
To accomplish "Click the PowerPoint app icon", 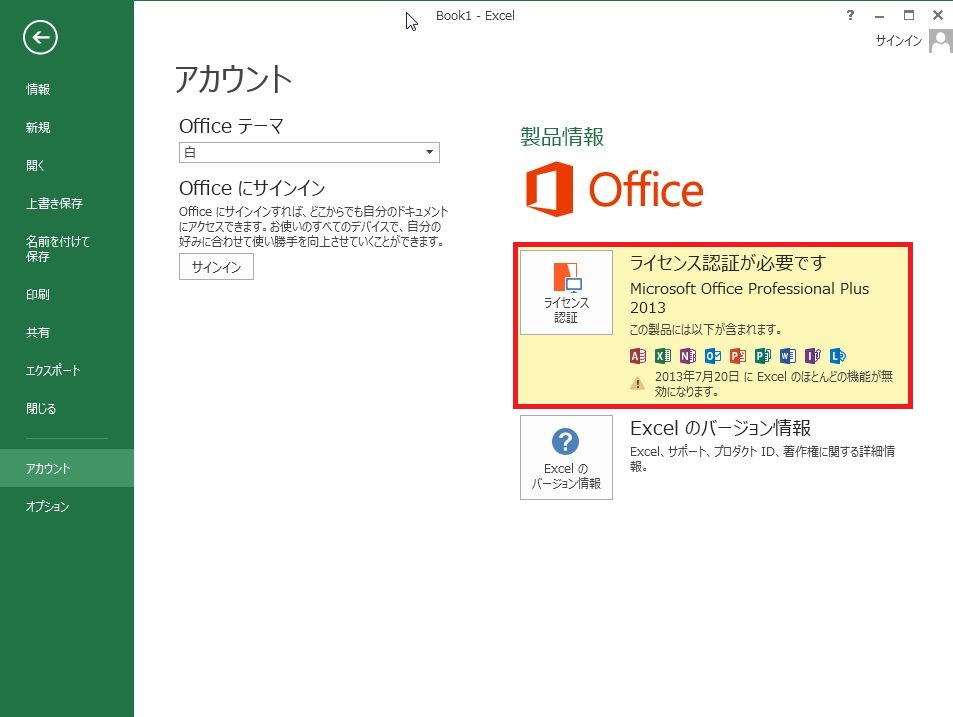I will click(737, 356).
